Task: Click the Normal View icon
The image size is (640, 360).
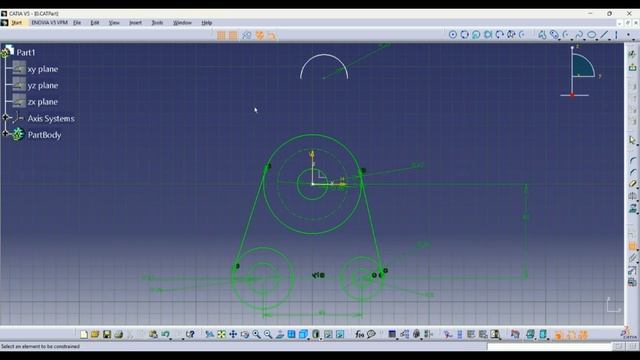Action: pos(280,335)
